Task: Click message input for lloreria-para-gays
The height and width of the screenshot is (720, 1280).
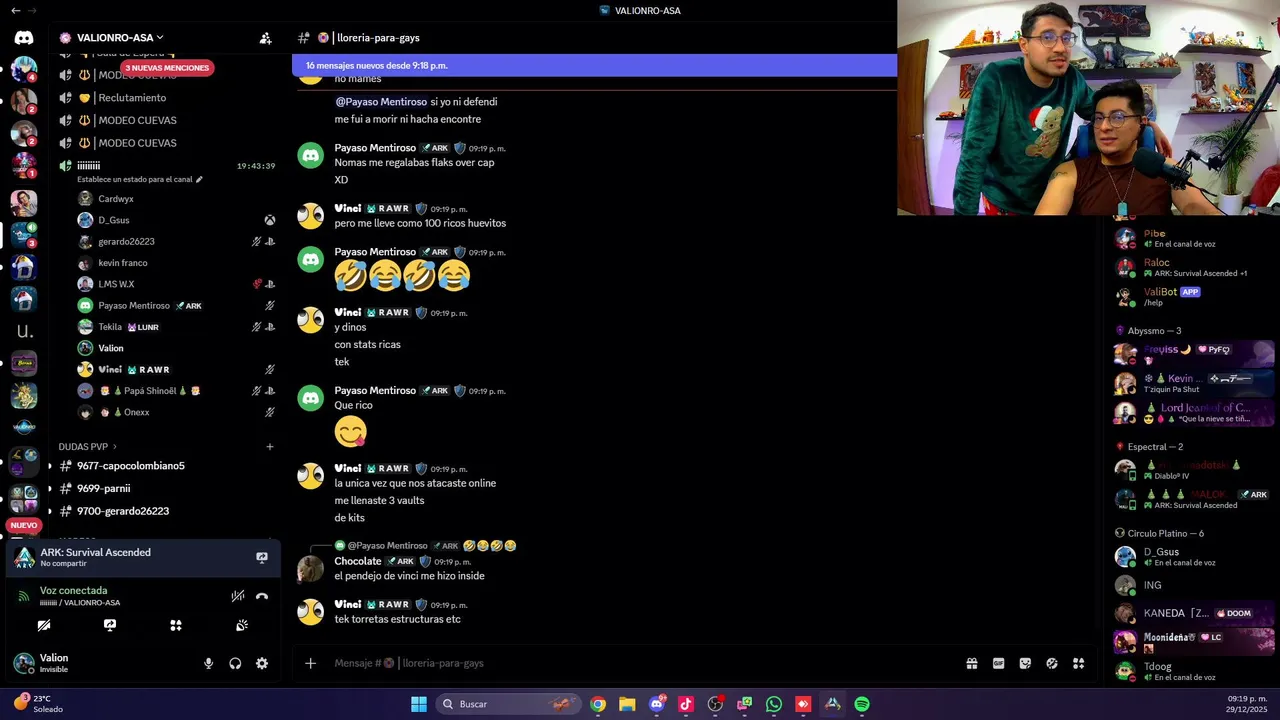Action: click(640, 663)
